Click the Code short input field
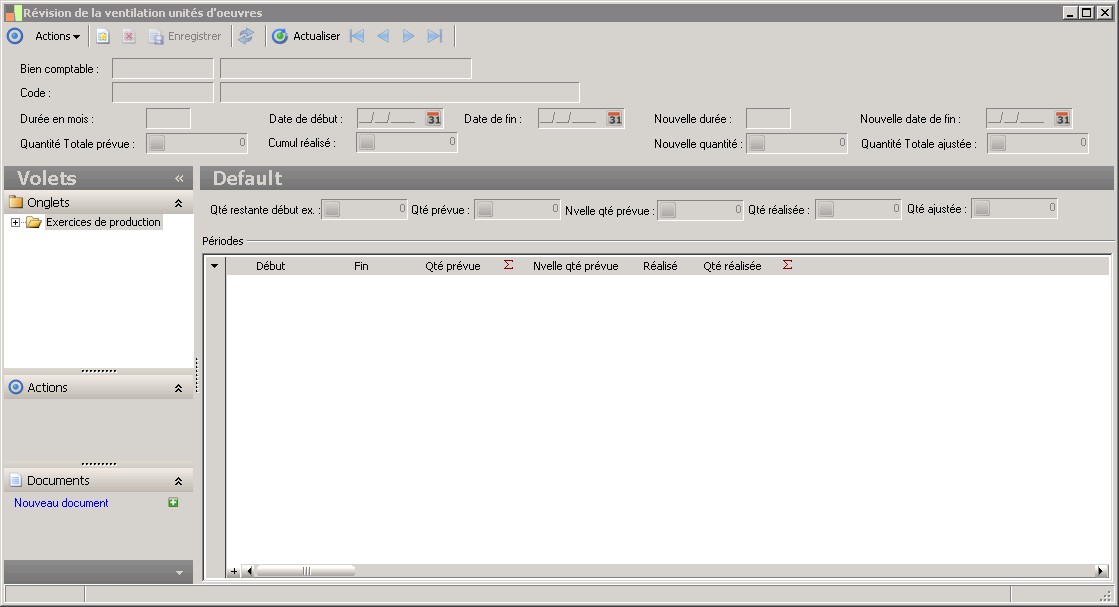This screenshot has height=607, width=1119. click(163, 93)
